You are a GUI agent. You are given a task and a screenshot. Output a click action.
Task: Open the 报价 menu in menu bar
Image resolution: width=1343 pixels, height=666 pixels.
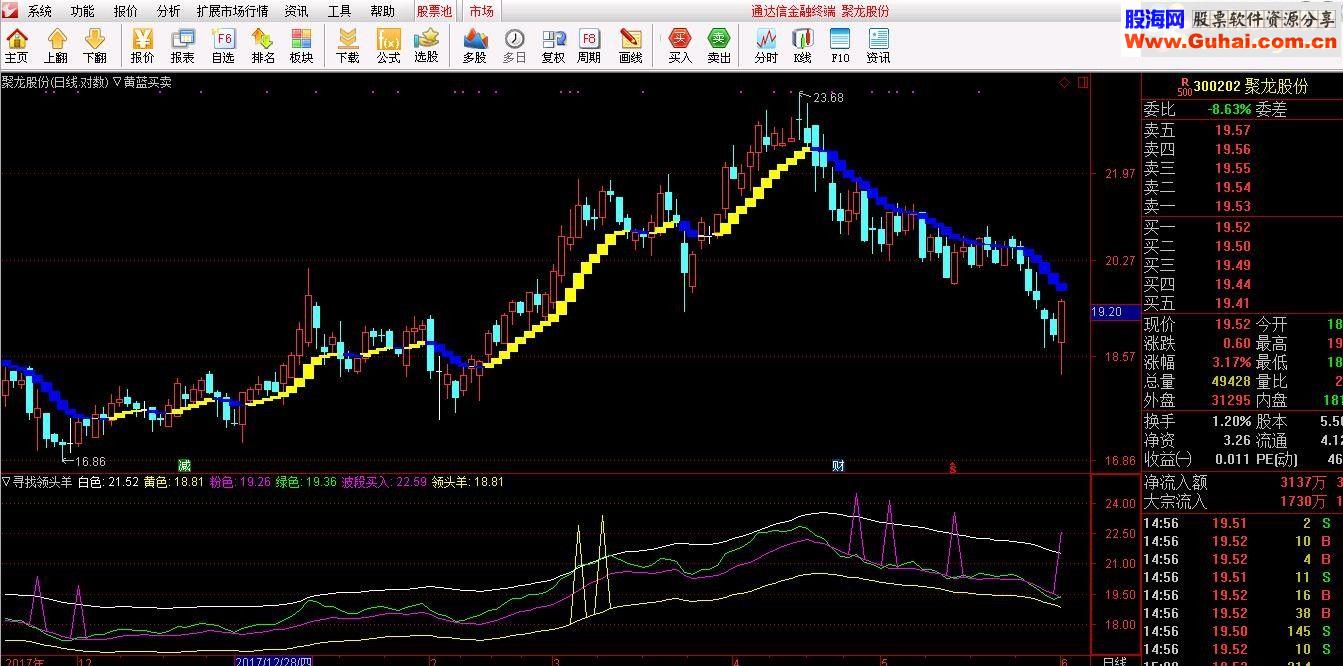click(x=126, y=12)
